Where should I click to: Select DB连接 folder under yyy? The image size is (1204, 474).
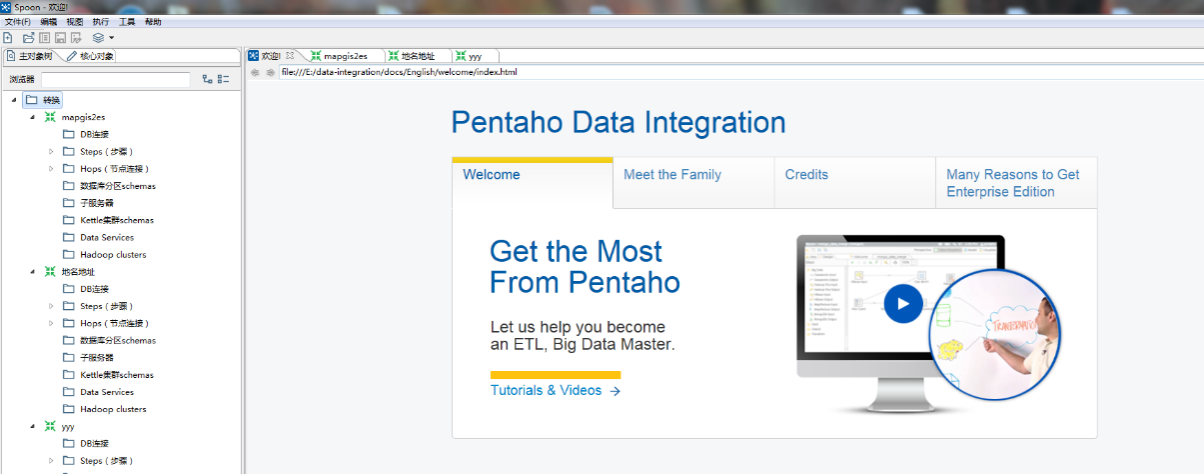tap(86, 443)
